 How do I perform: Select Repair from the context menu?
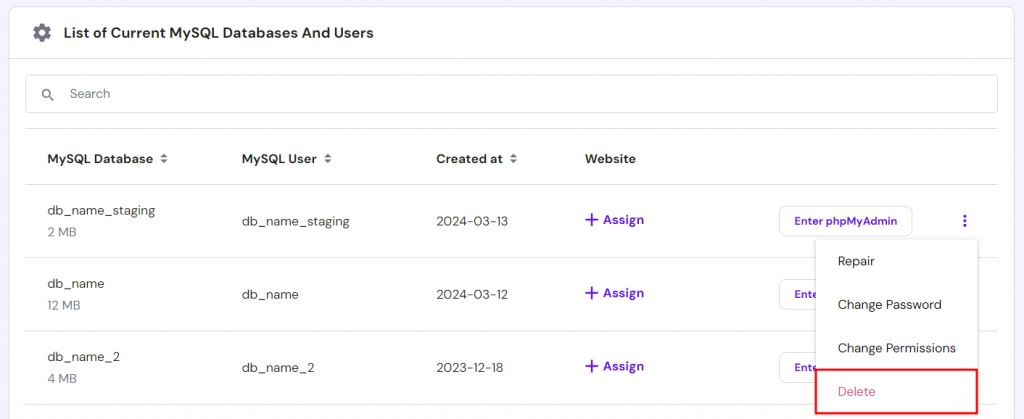[856, 261]
